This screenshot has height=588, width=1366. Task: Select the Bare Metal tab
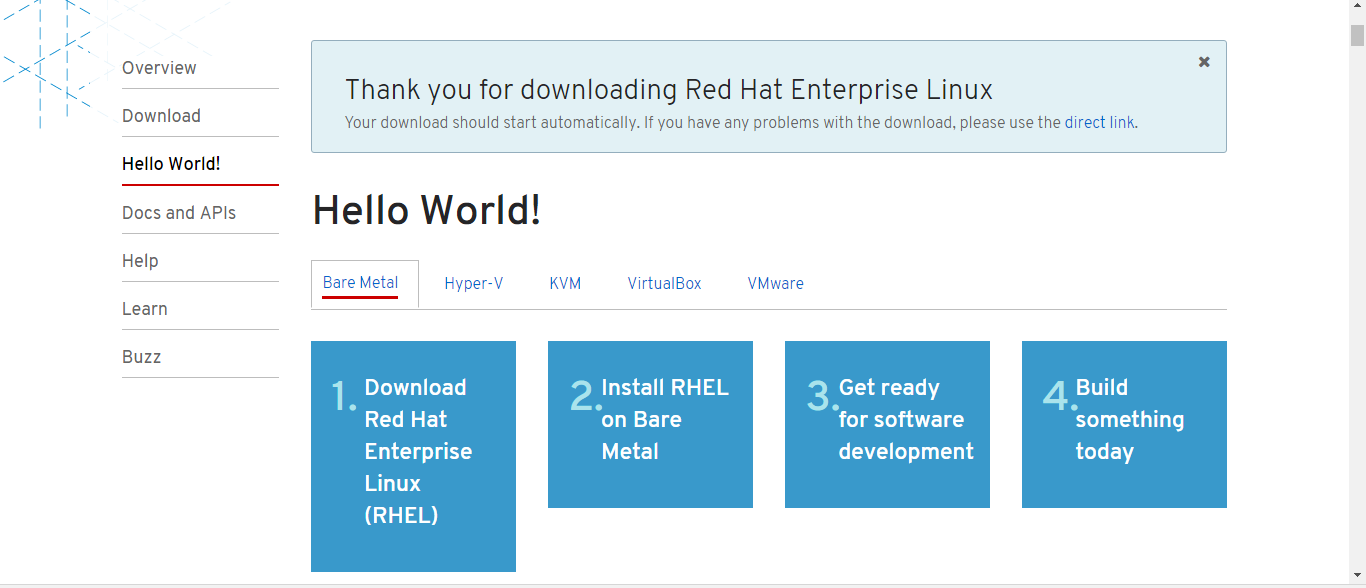(x=361, y=283)
